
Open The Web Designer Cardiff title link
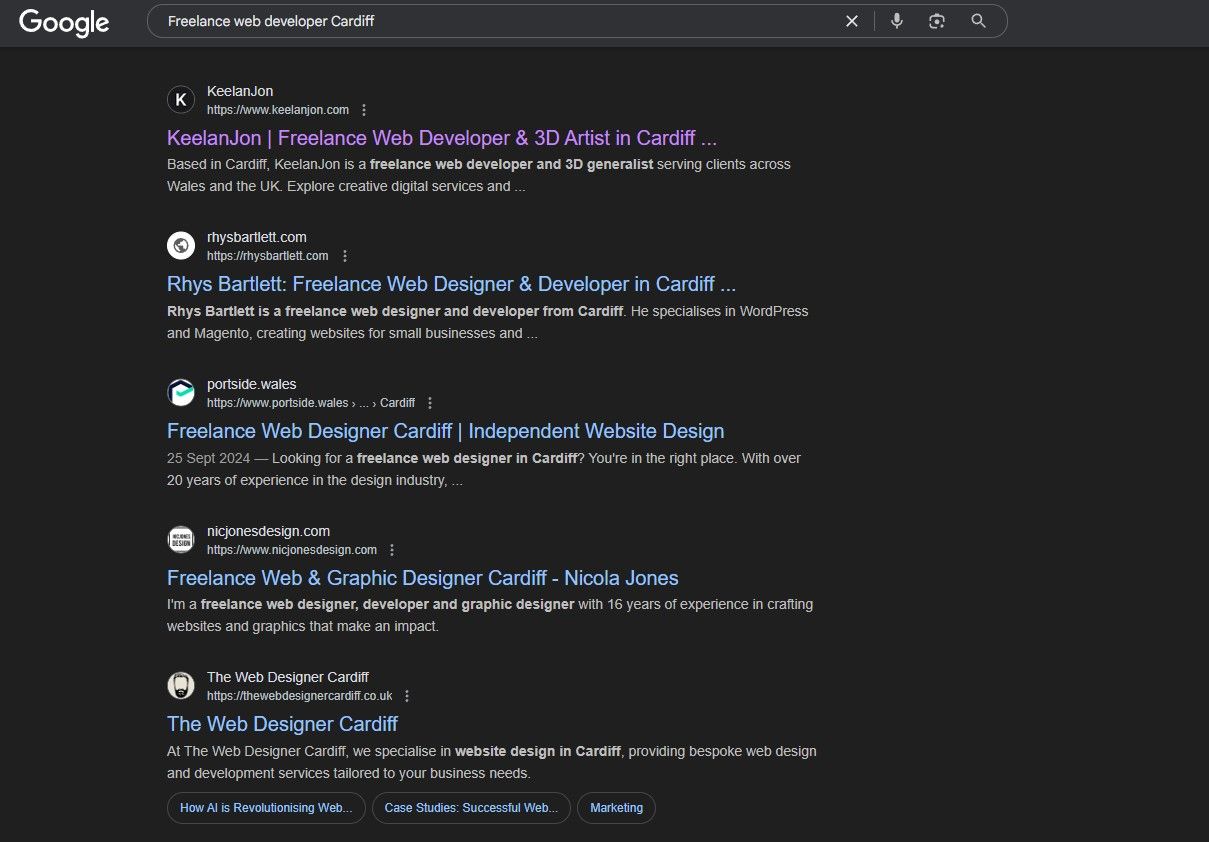pos(282,724)
